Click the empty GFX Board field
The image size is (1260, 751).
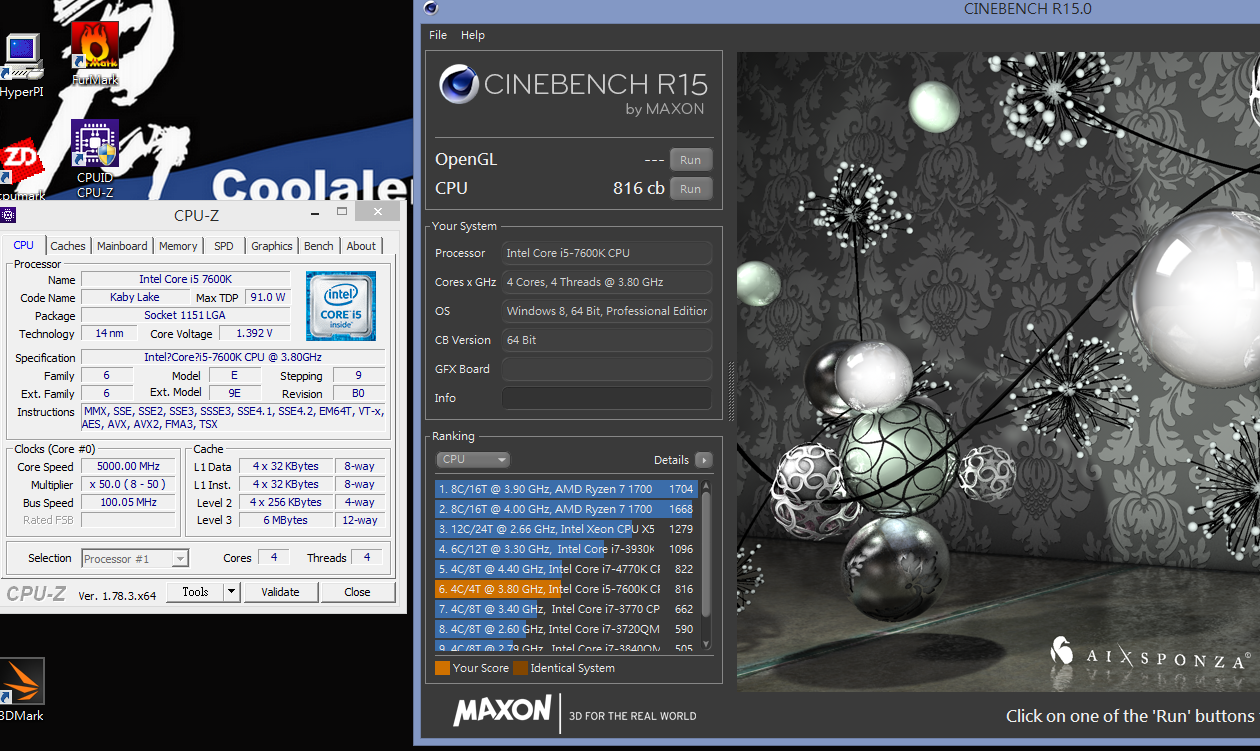tap(607, 369)
